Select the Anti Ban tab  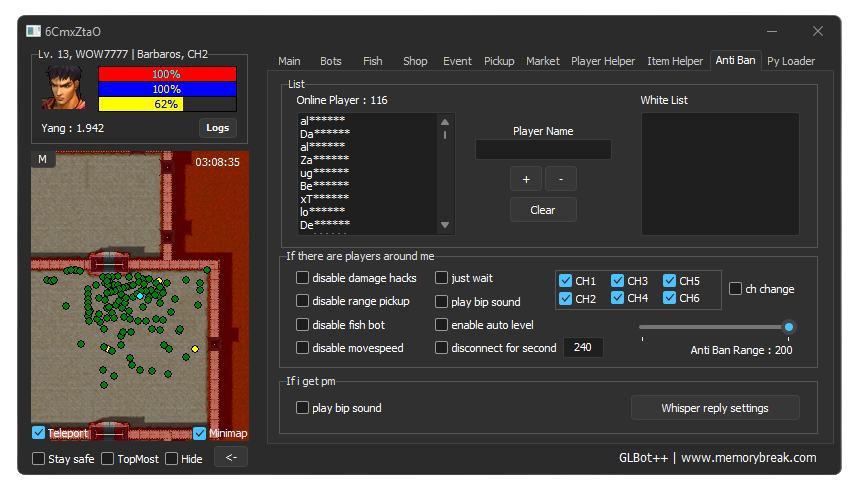tap(735, 60)
